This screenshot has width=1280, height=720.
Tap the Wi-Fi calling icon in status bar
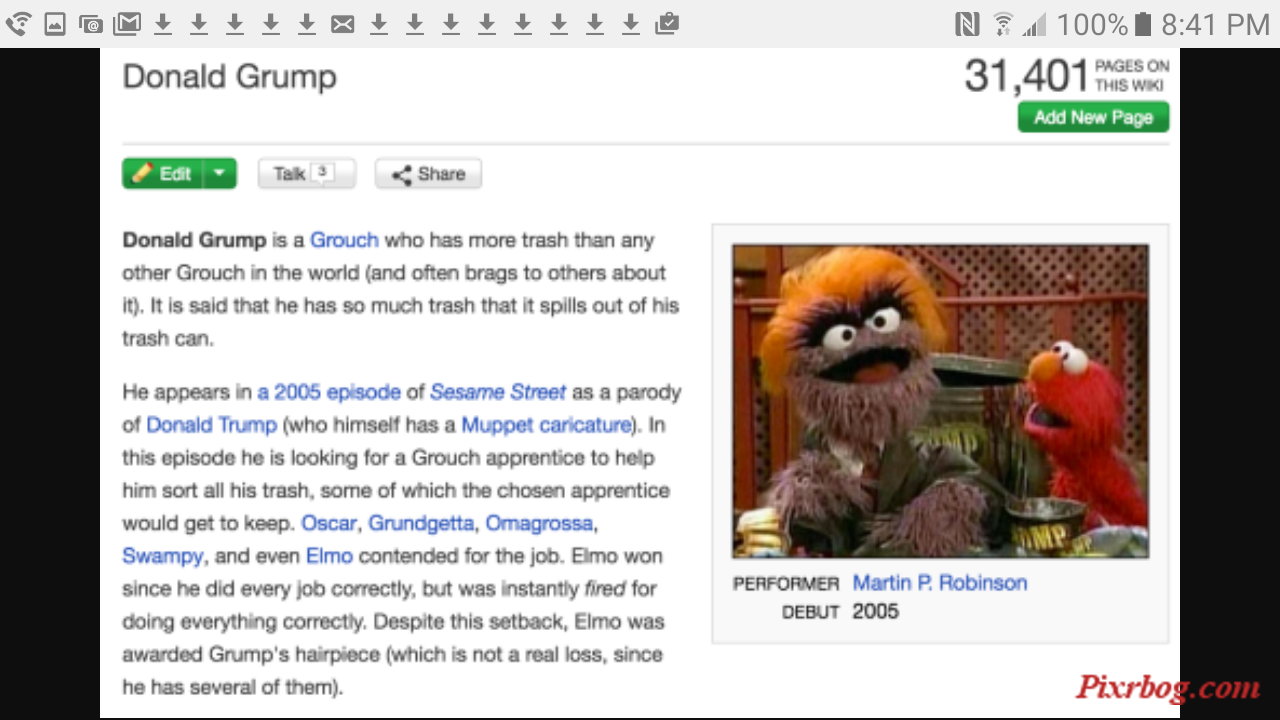[18, 23]
